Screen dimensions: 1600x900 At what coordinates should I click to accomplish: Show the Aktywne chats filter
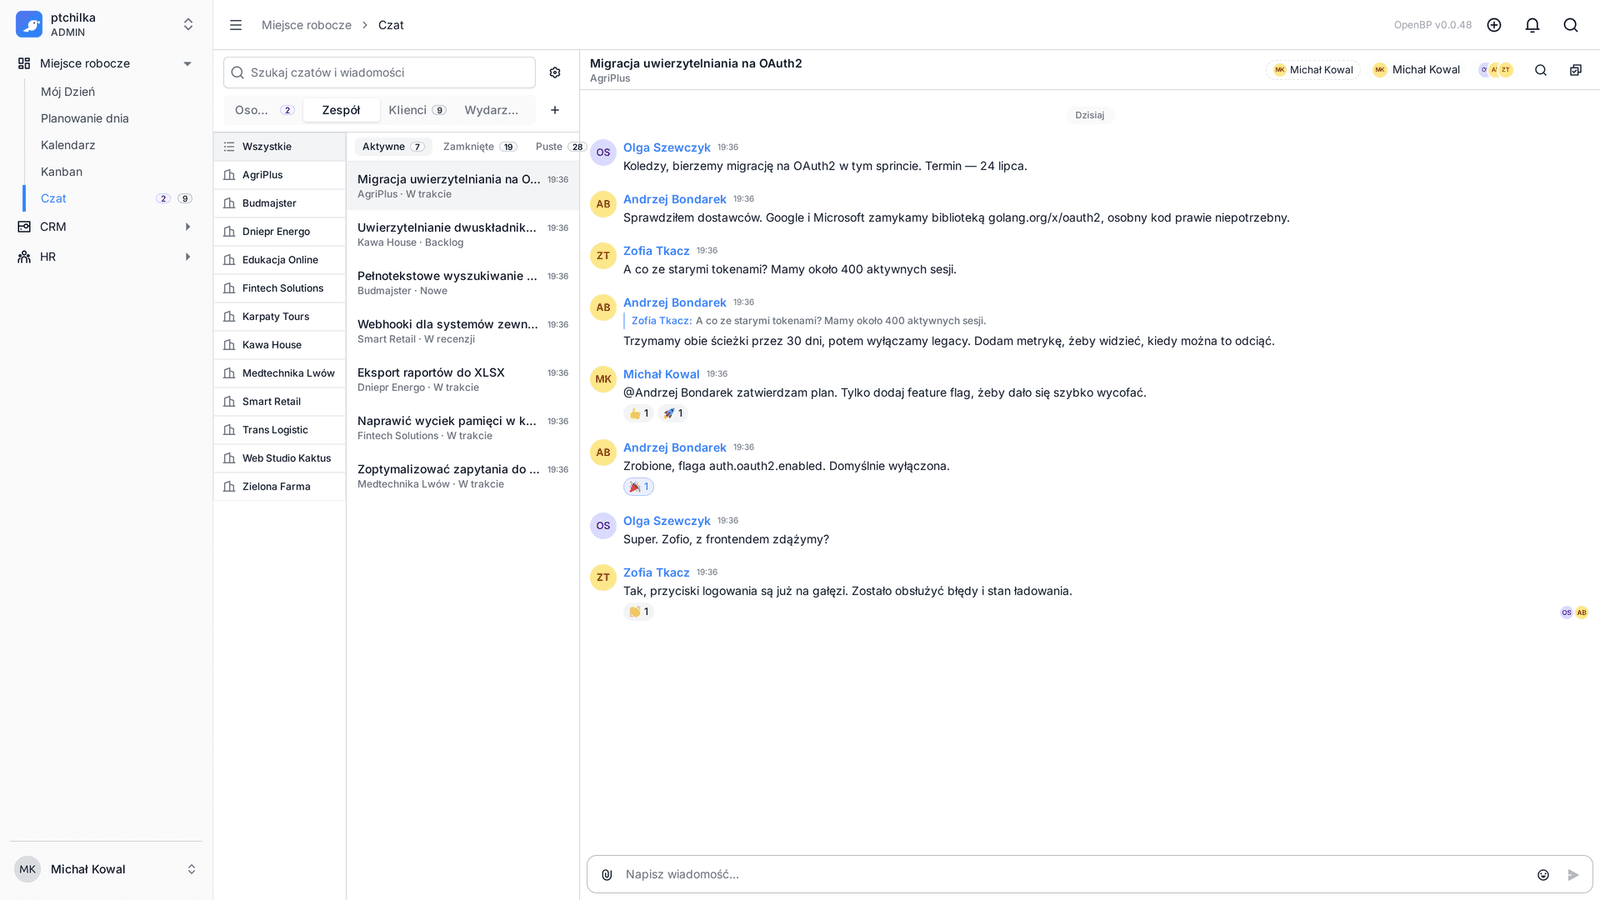393,147
